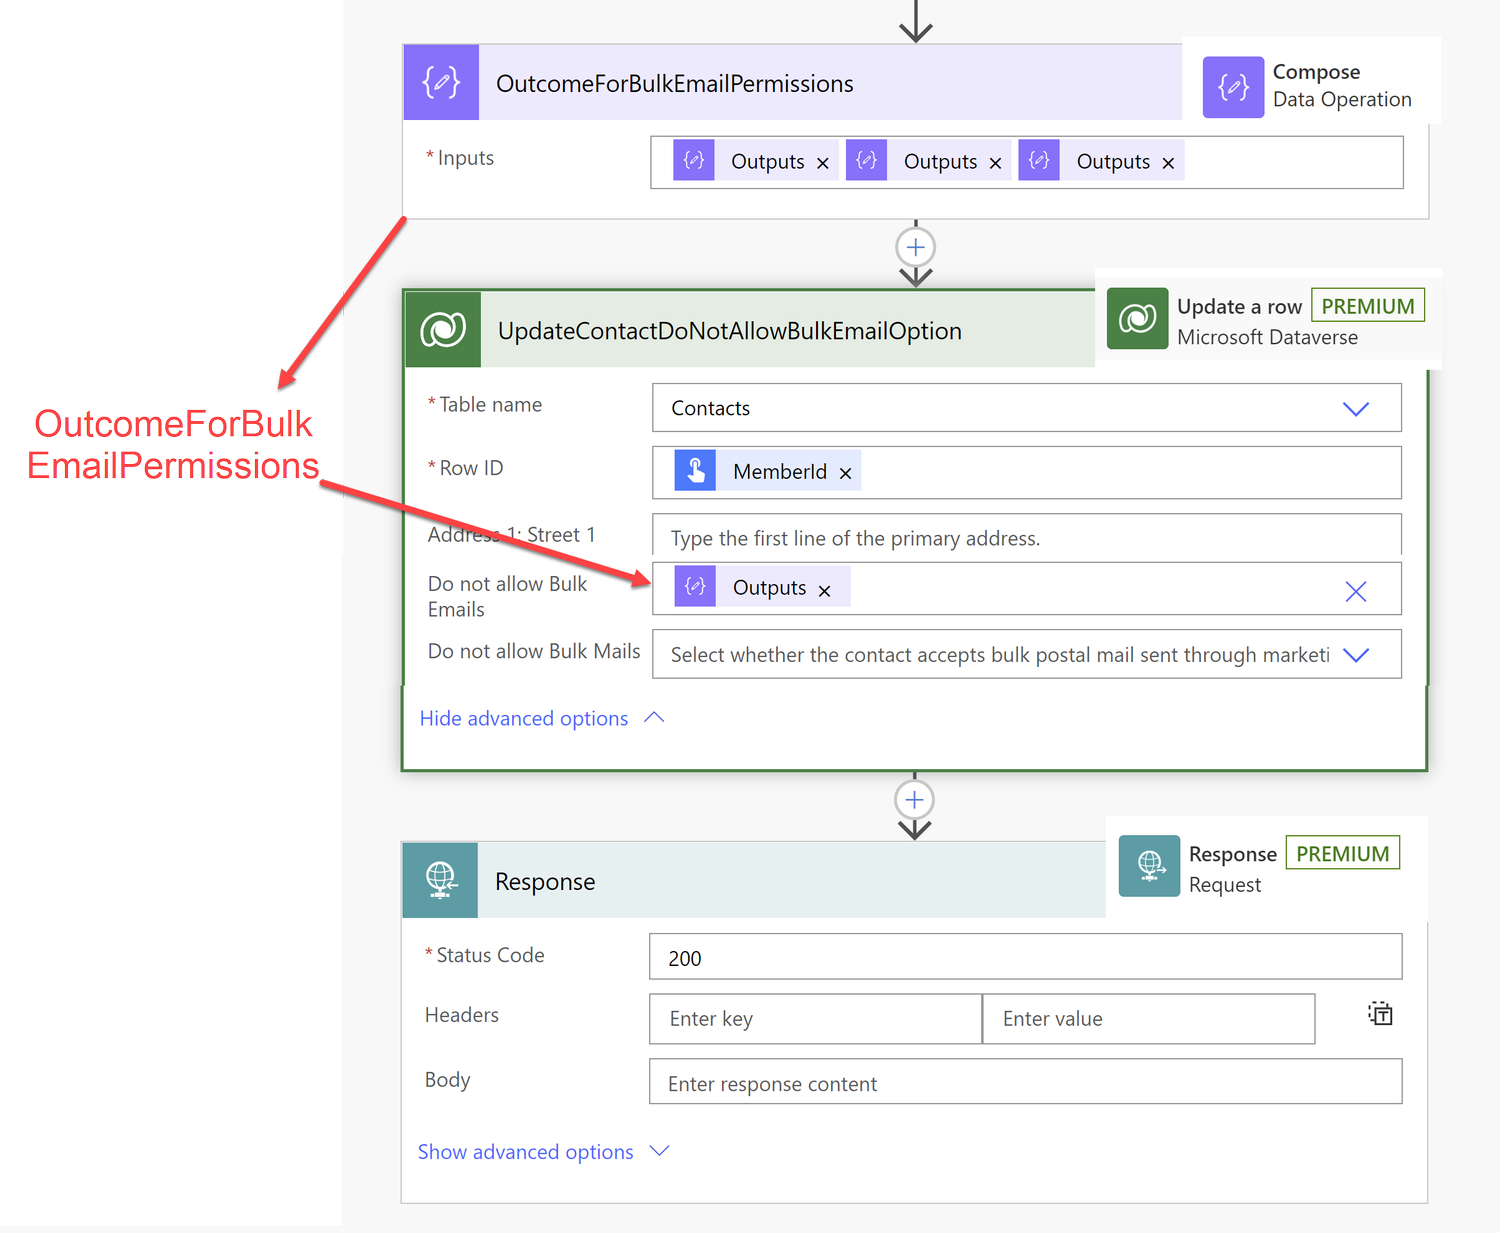
Task: Click the OutcomeForBulkEmailPermissions title bar
Action: pyautogui.click(x=800, y=82)
